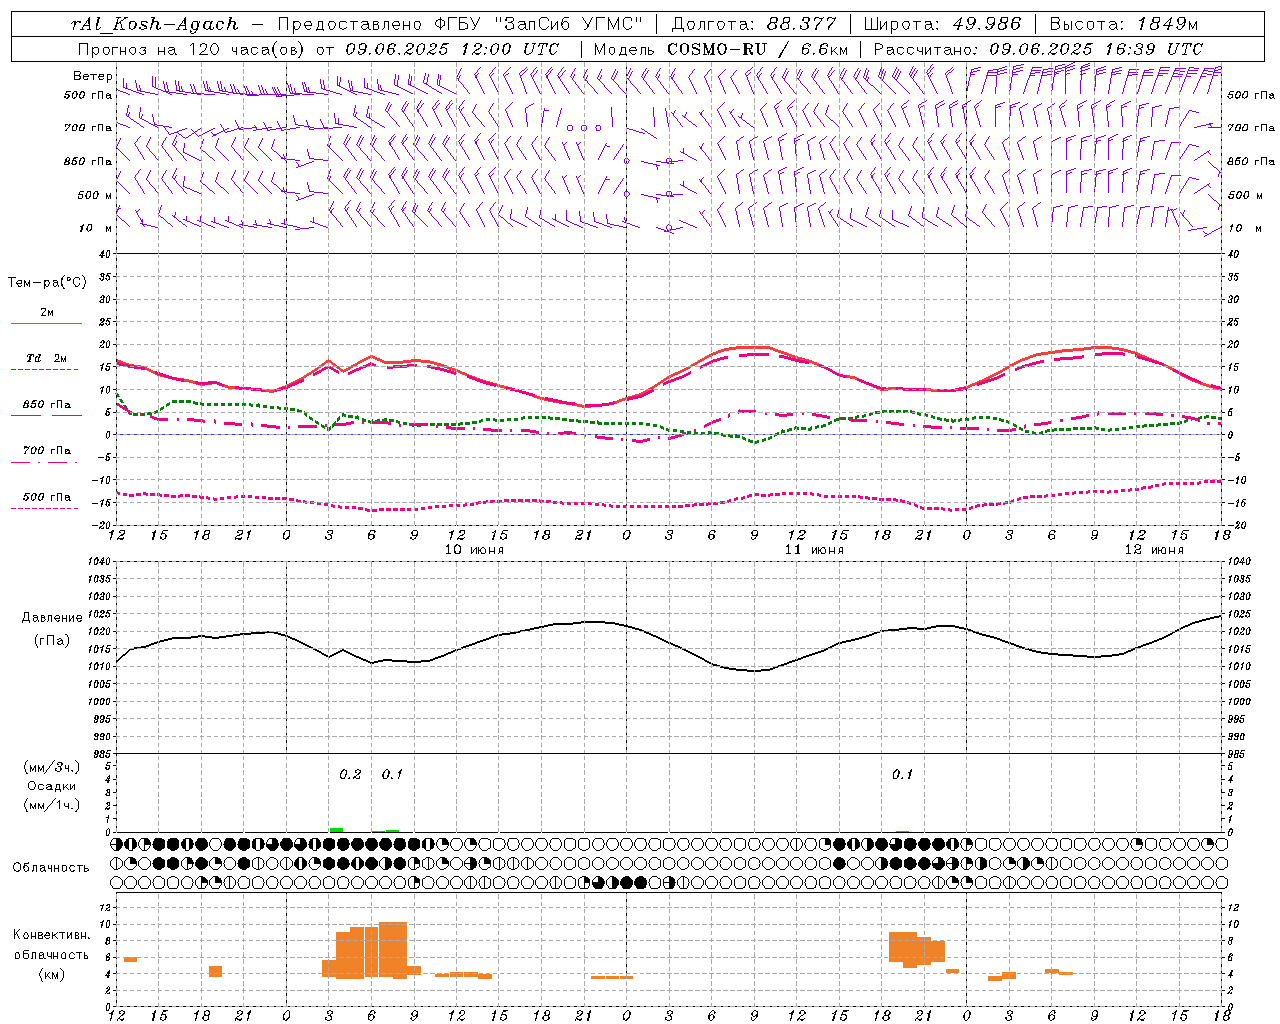Click the 11 июня date label

click(814, 550)
